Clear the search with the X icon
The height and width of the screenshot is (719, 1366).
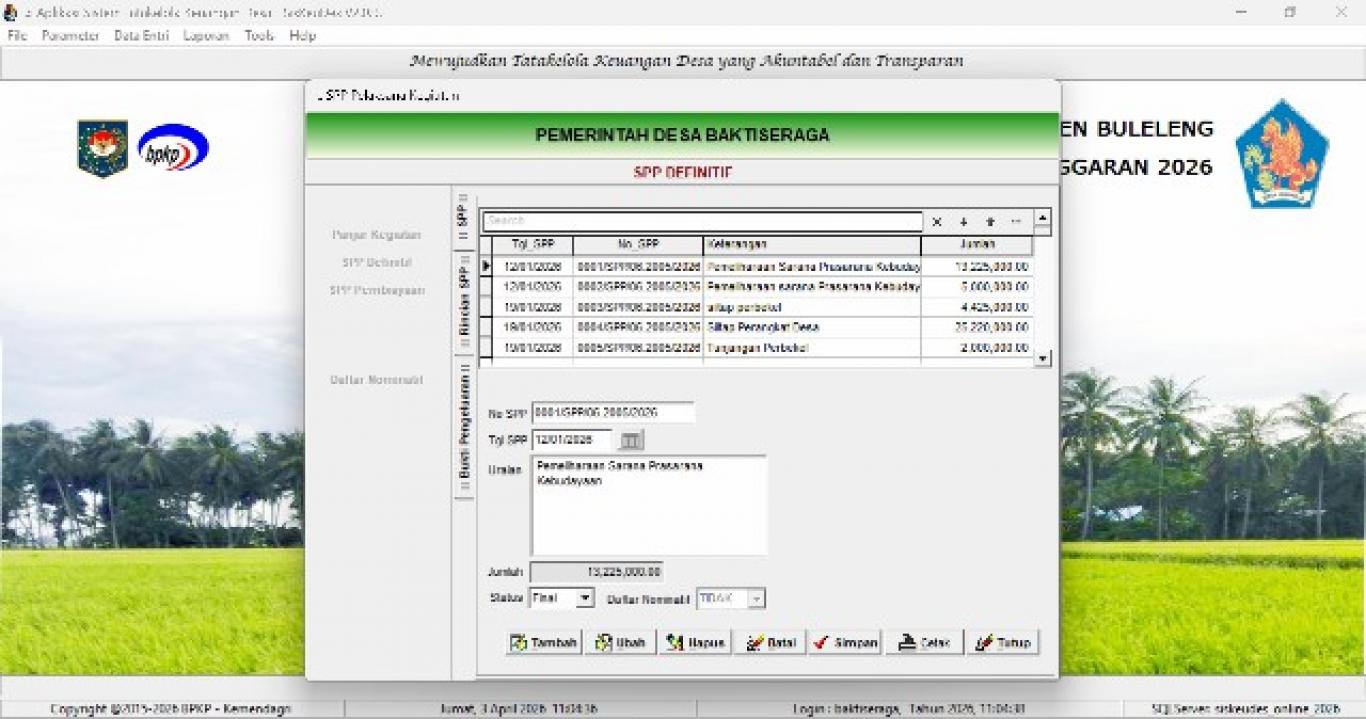[x=937, y=222]
